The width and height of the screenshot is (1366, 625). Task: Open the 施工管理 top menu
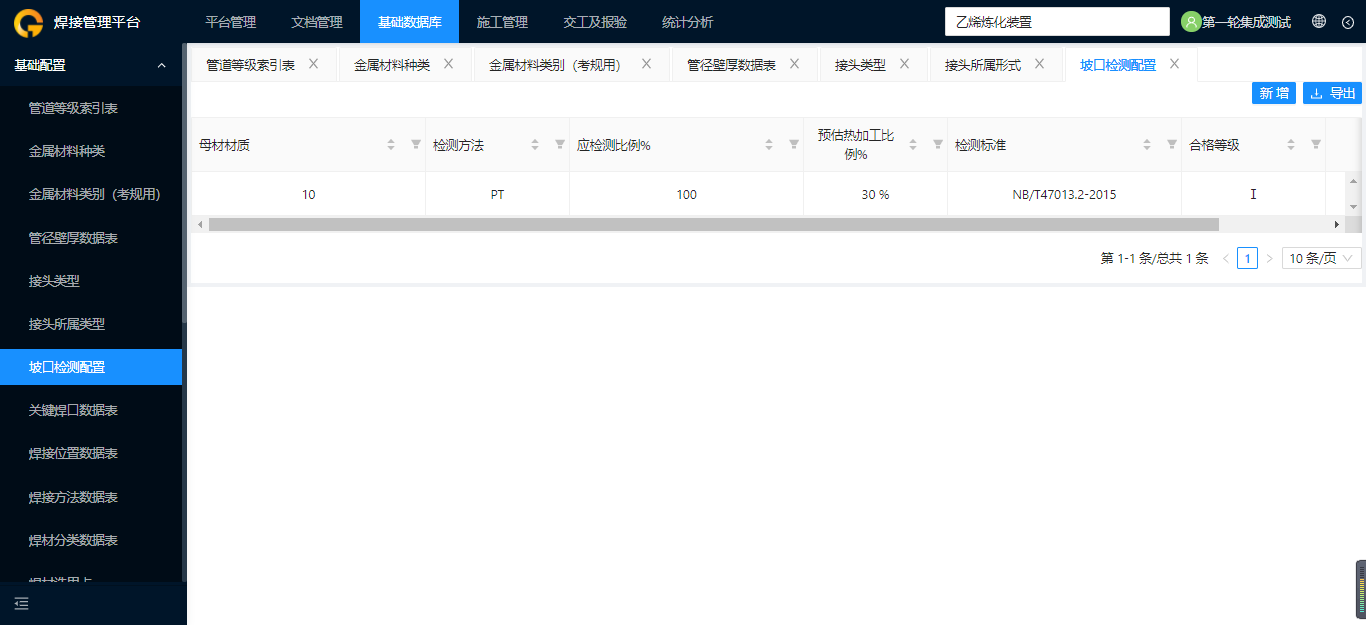(502, 22)
